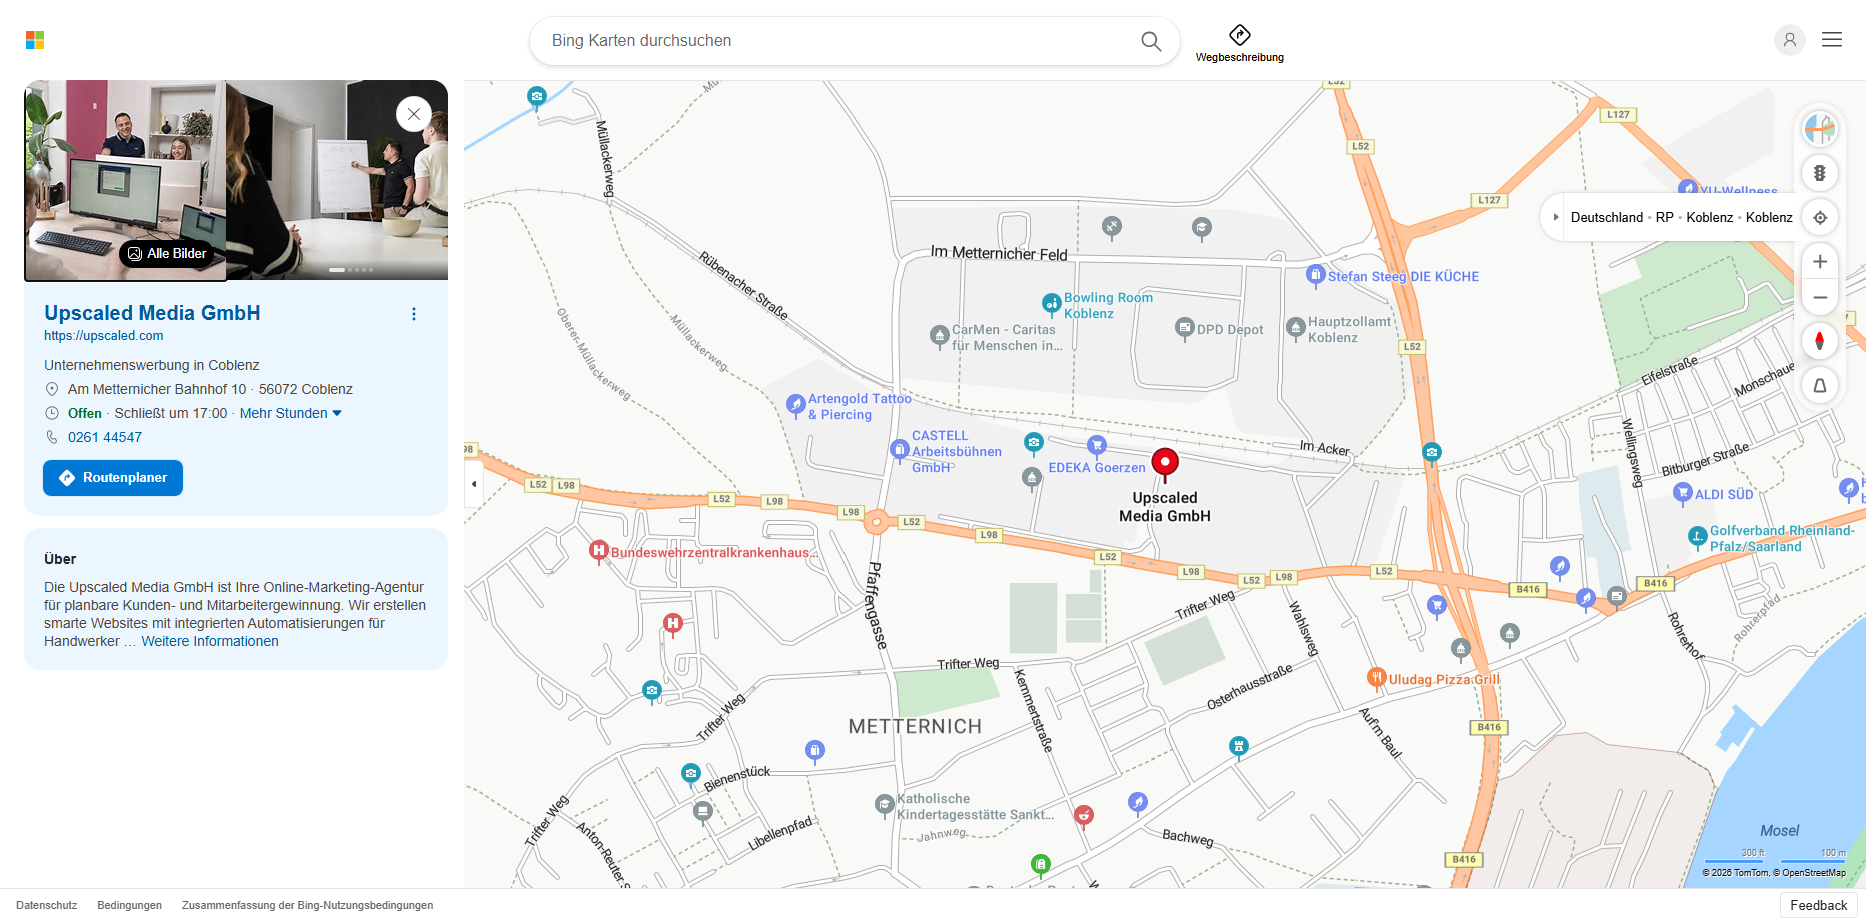
Task: Select Deutschland in the location breadcrumb
Action: (1607, 217)
